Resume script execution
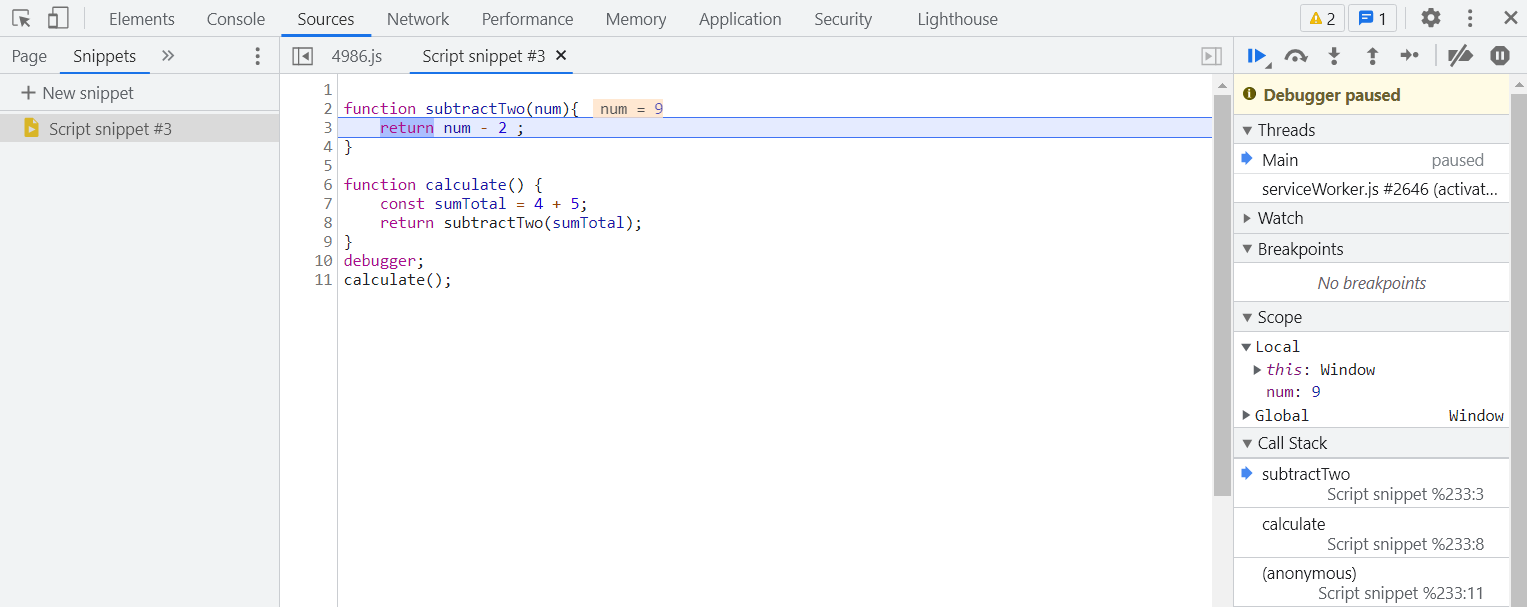The image size is (1527, 607). [x=1258, y=56]
